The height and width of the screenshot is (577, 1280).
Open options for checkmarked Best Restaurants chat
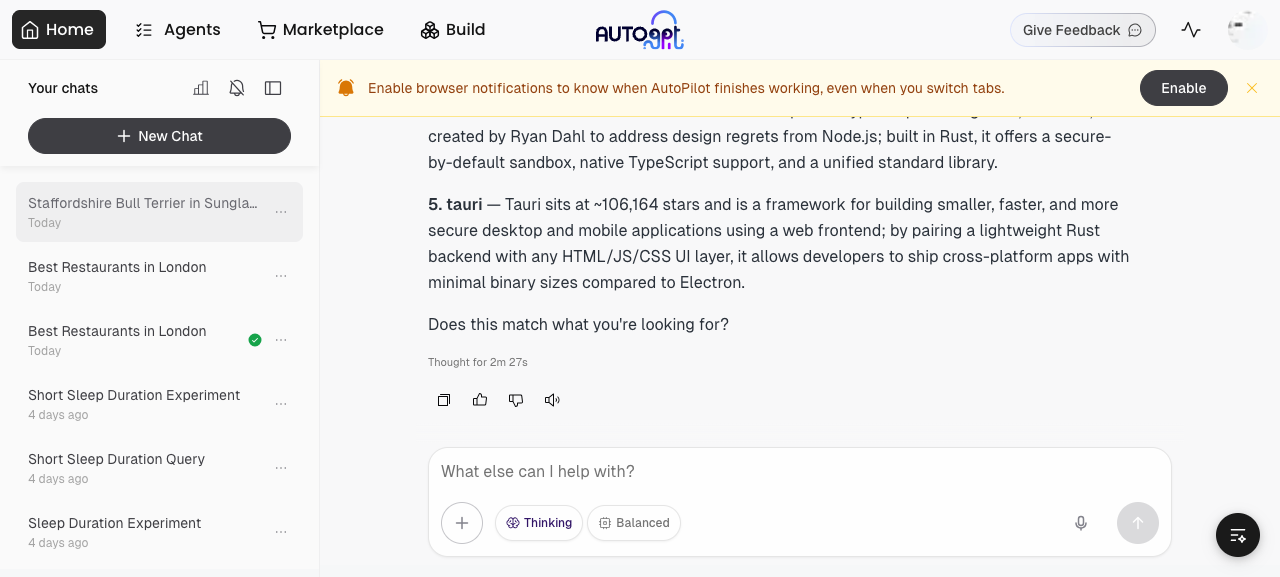(x=281, y=340)
